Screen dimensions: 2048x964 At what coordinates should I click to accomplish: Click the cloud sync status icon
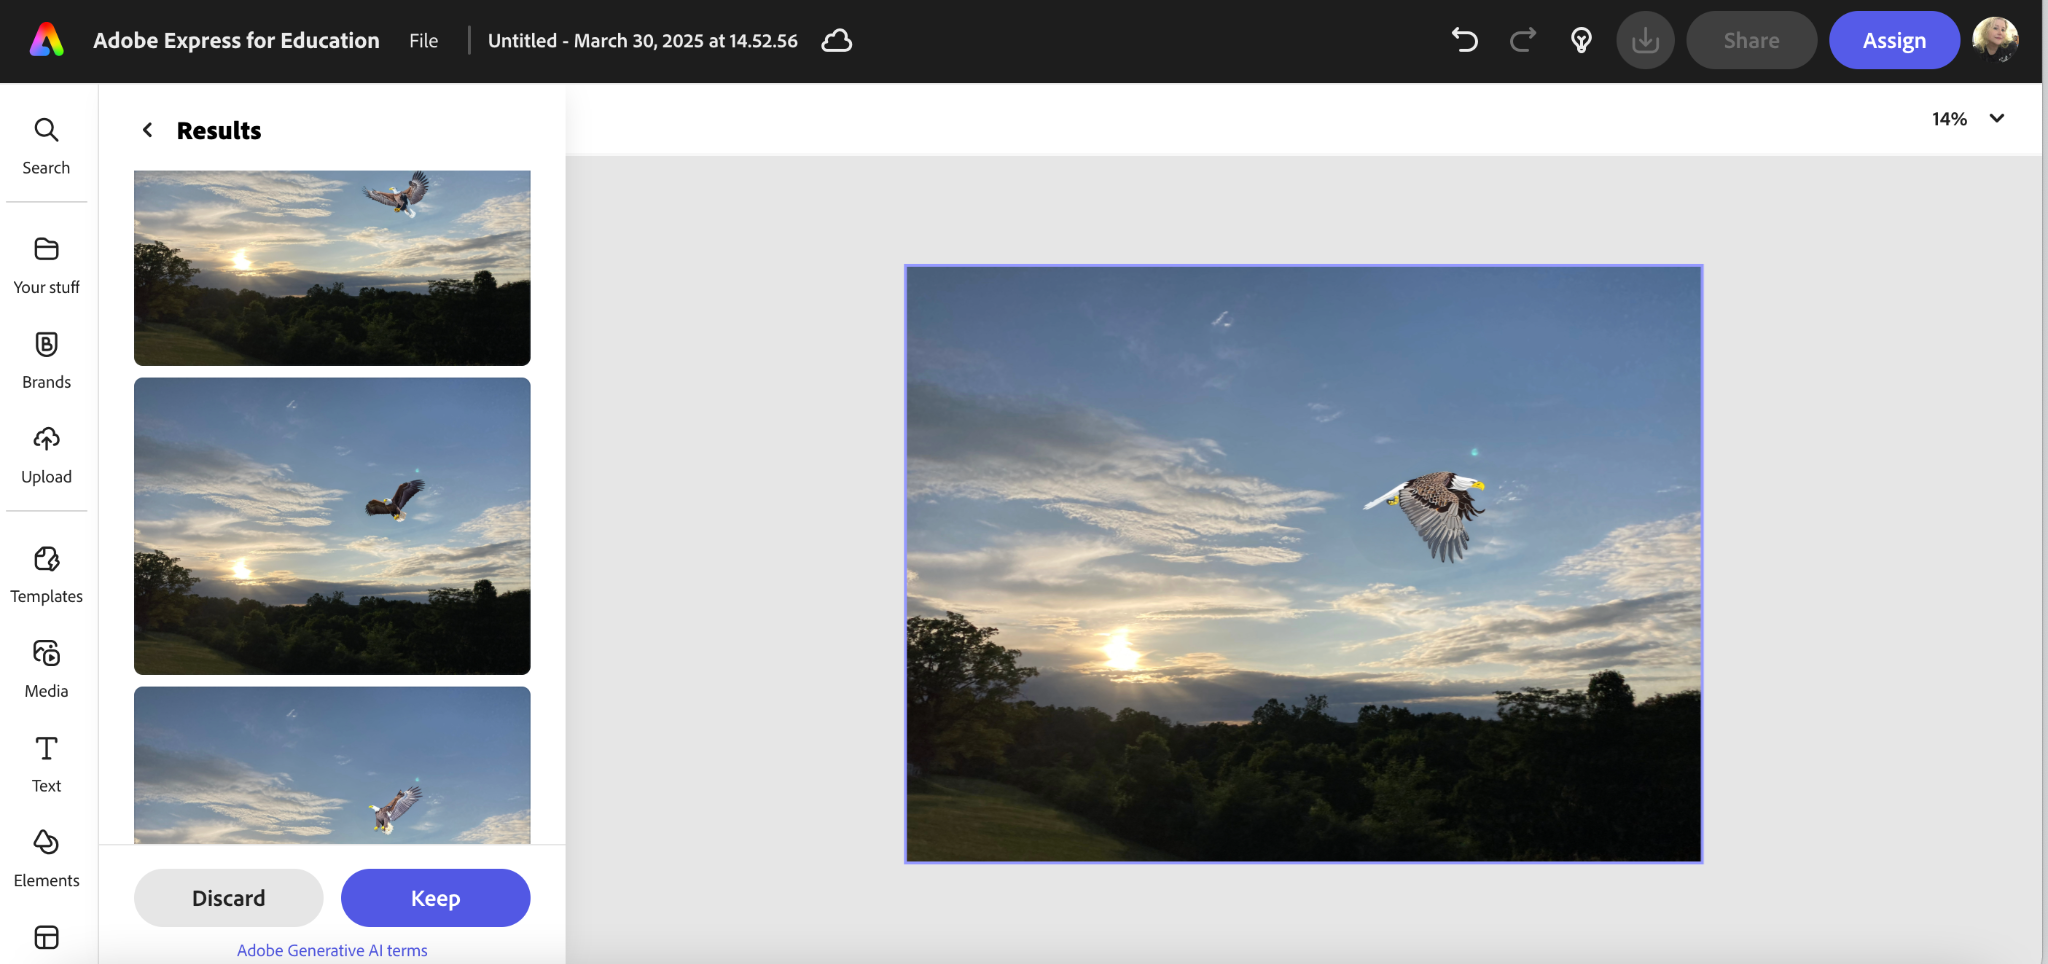[836, 40]
